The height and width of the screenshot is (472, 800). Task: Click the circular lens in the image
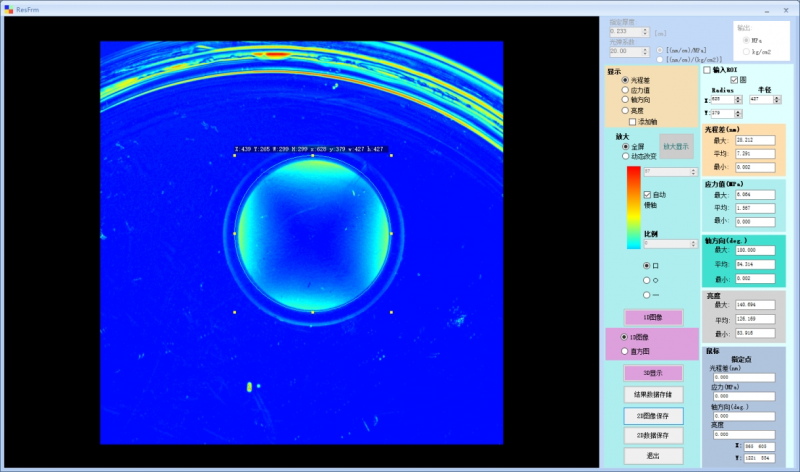point(313,234)
